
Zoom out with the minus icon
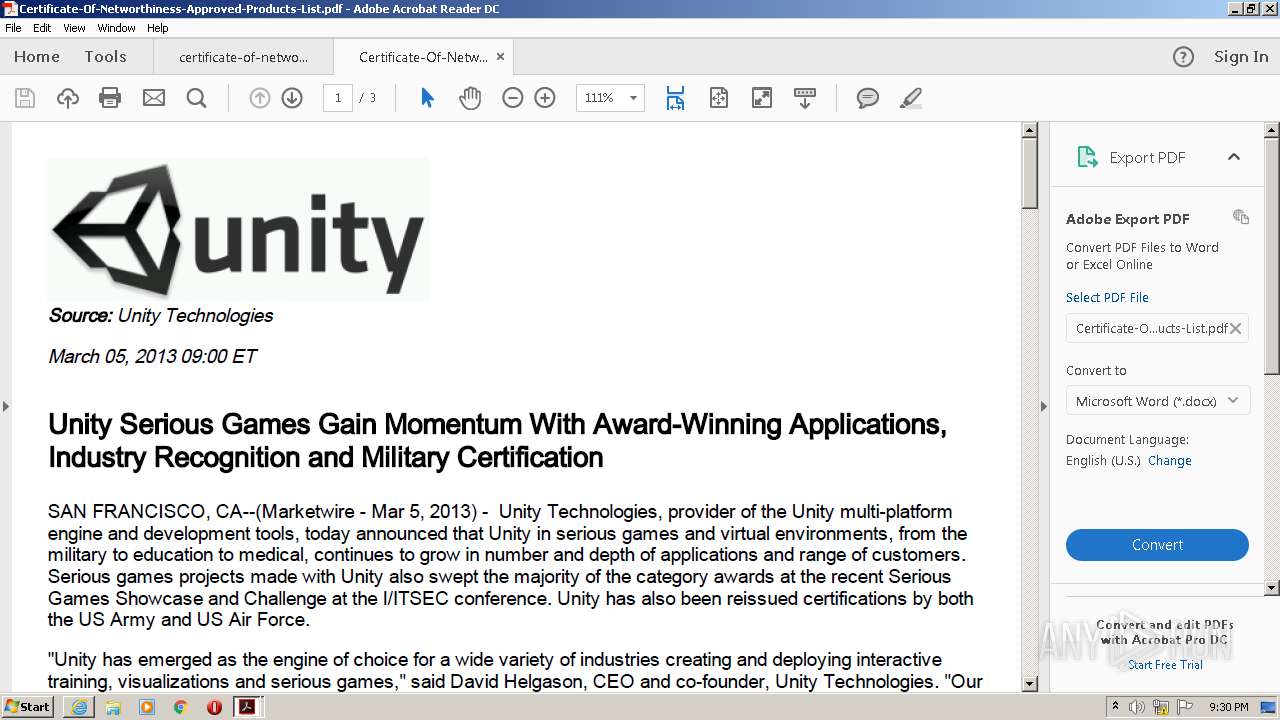(512, 98)
